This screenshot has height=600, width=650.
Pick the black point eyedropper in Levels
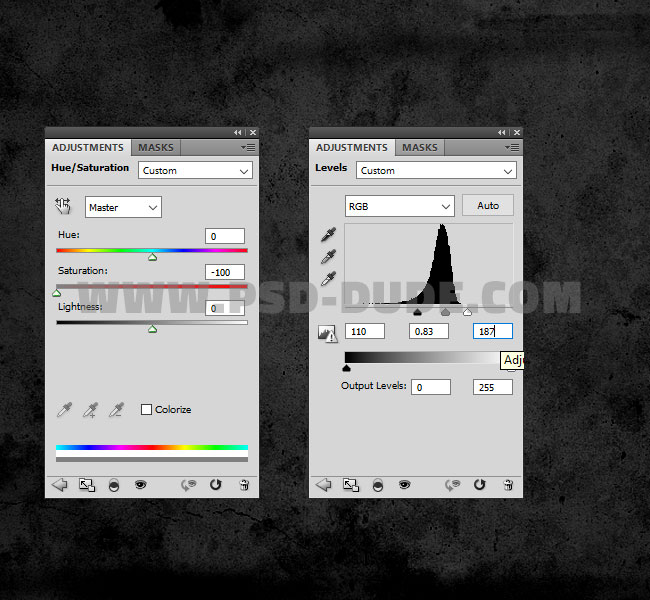click(328, 235)
